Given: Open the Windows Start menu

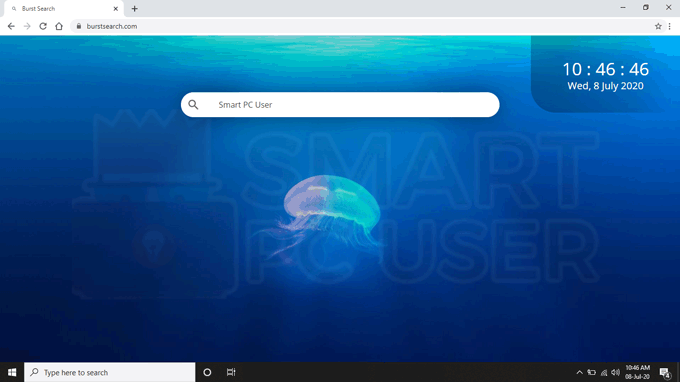Looking at the screenshot, I should click(12, 372).
